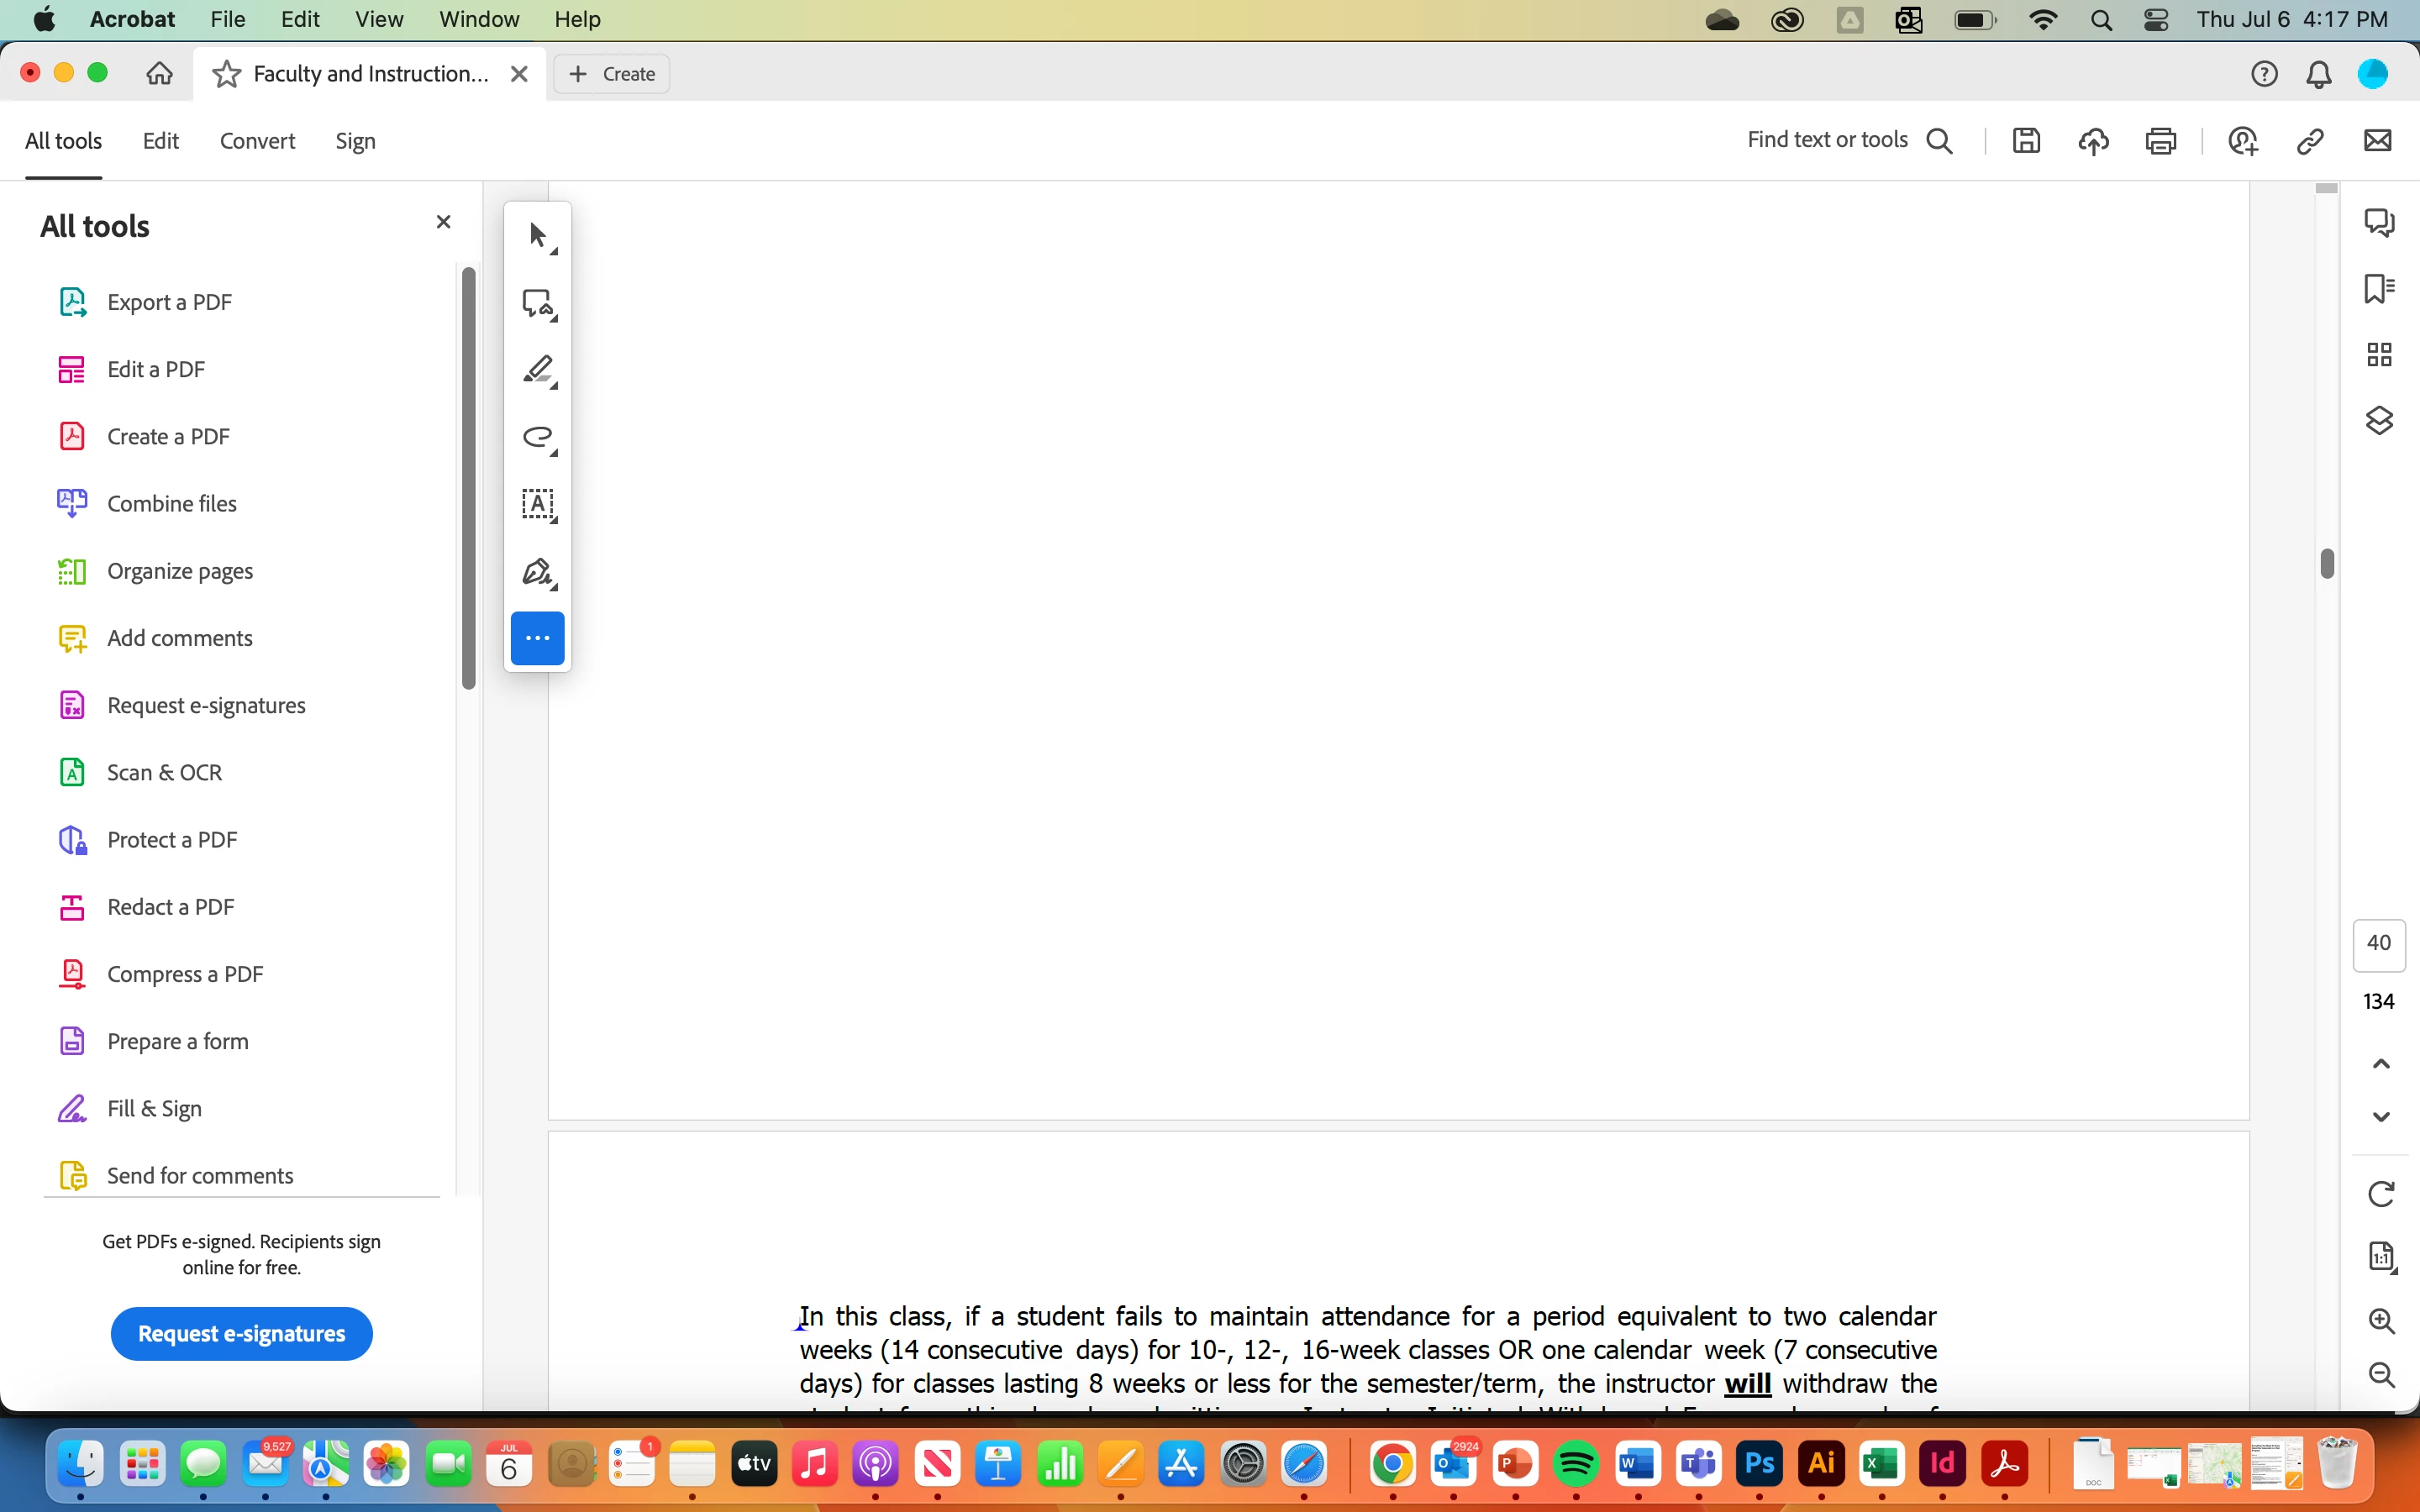Star the Faculty and Instruction tab
This screenshot has width=2420, height=1512.
[227, 74]
